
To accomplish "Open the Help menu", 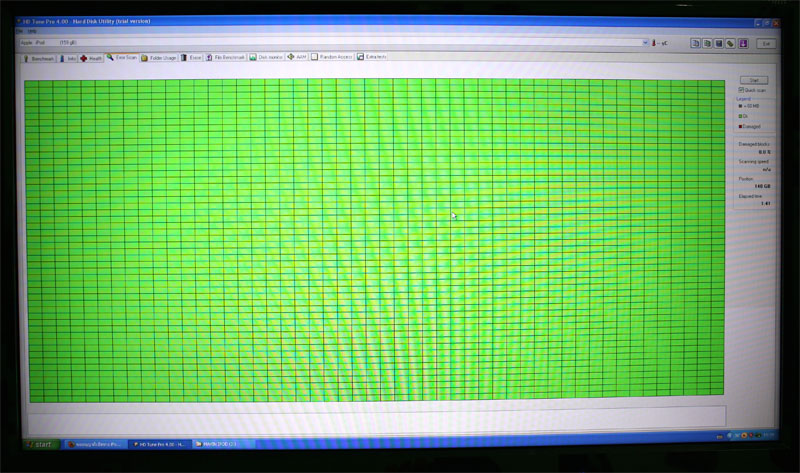I will [x=32, y=31].
